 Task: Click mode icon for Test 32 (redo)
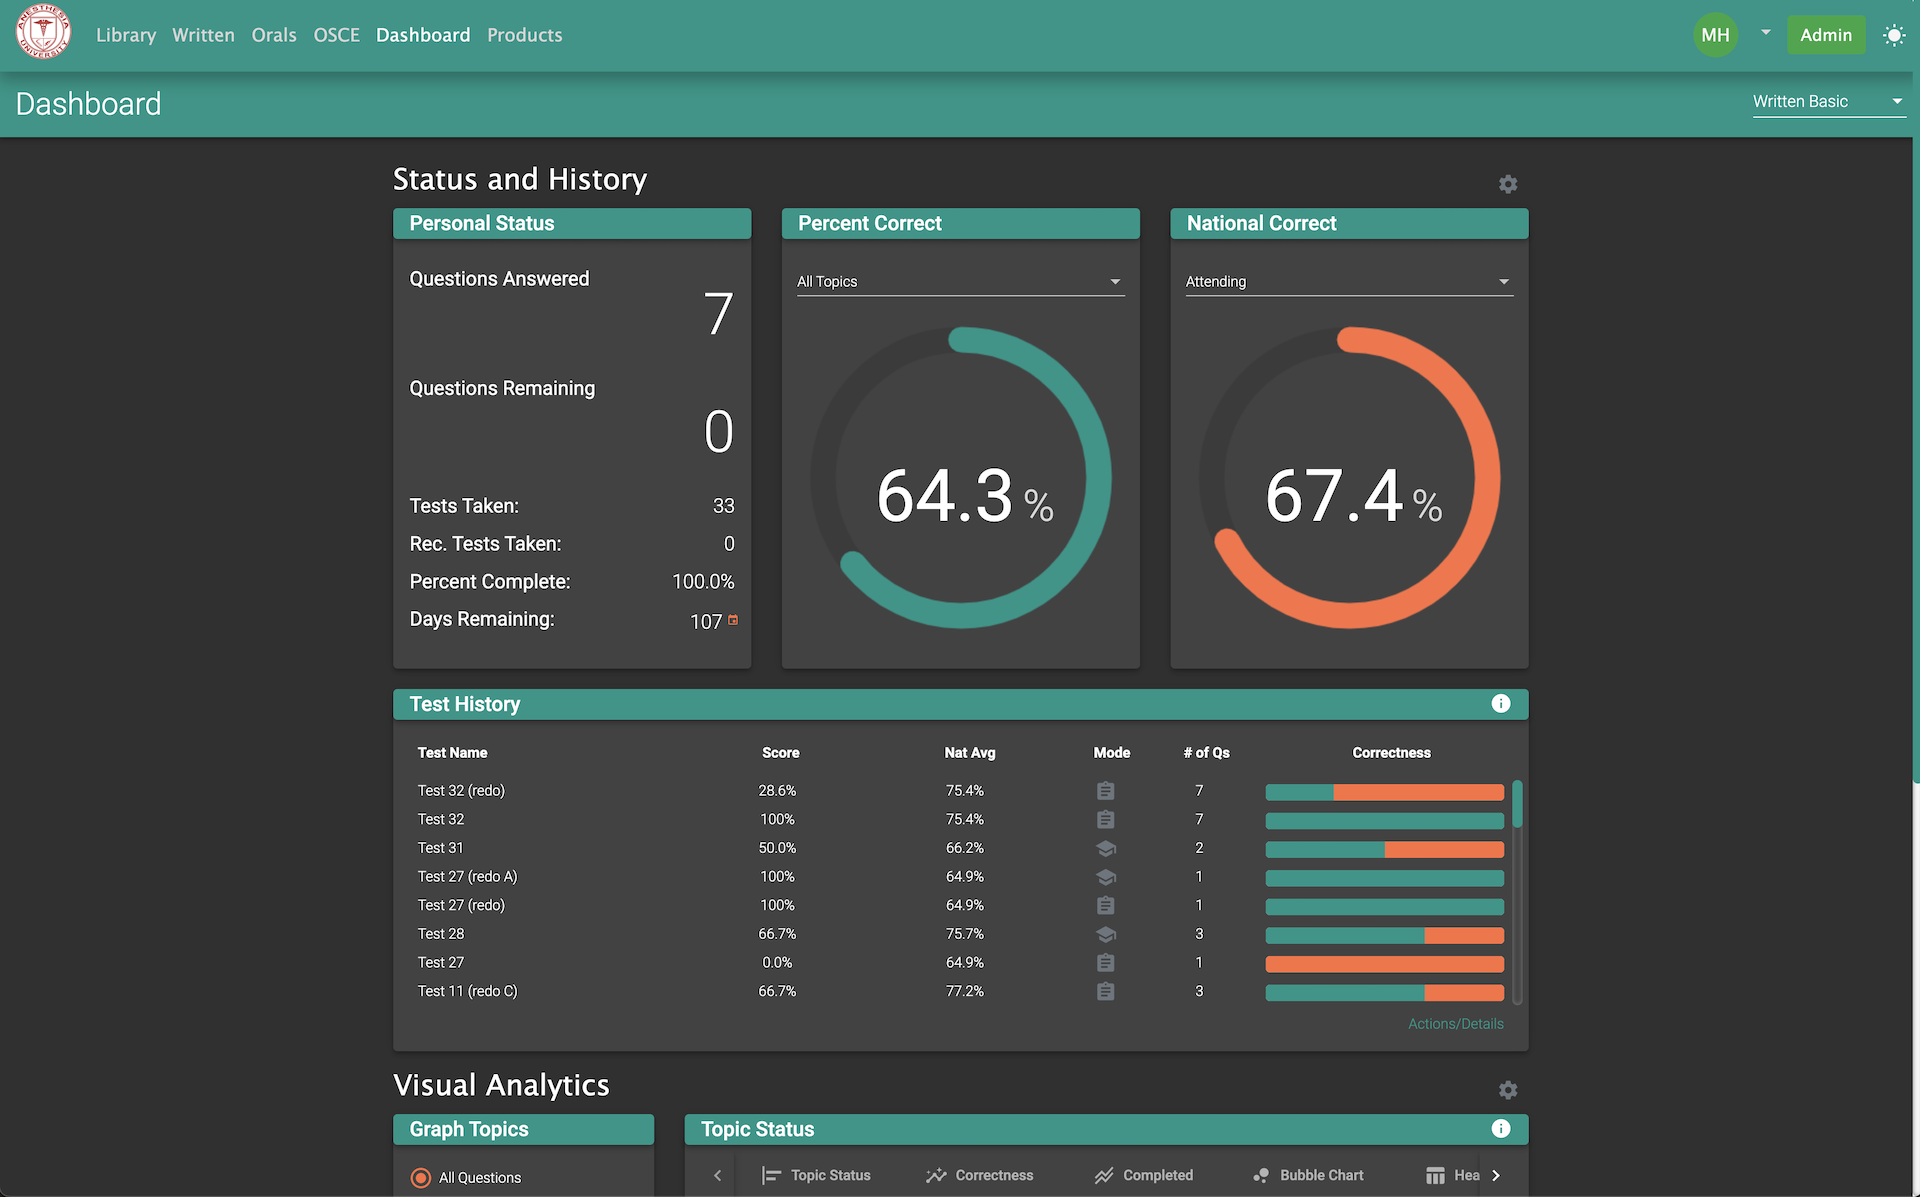click(1105, 791)
